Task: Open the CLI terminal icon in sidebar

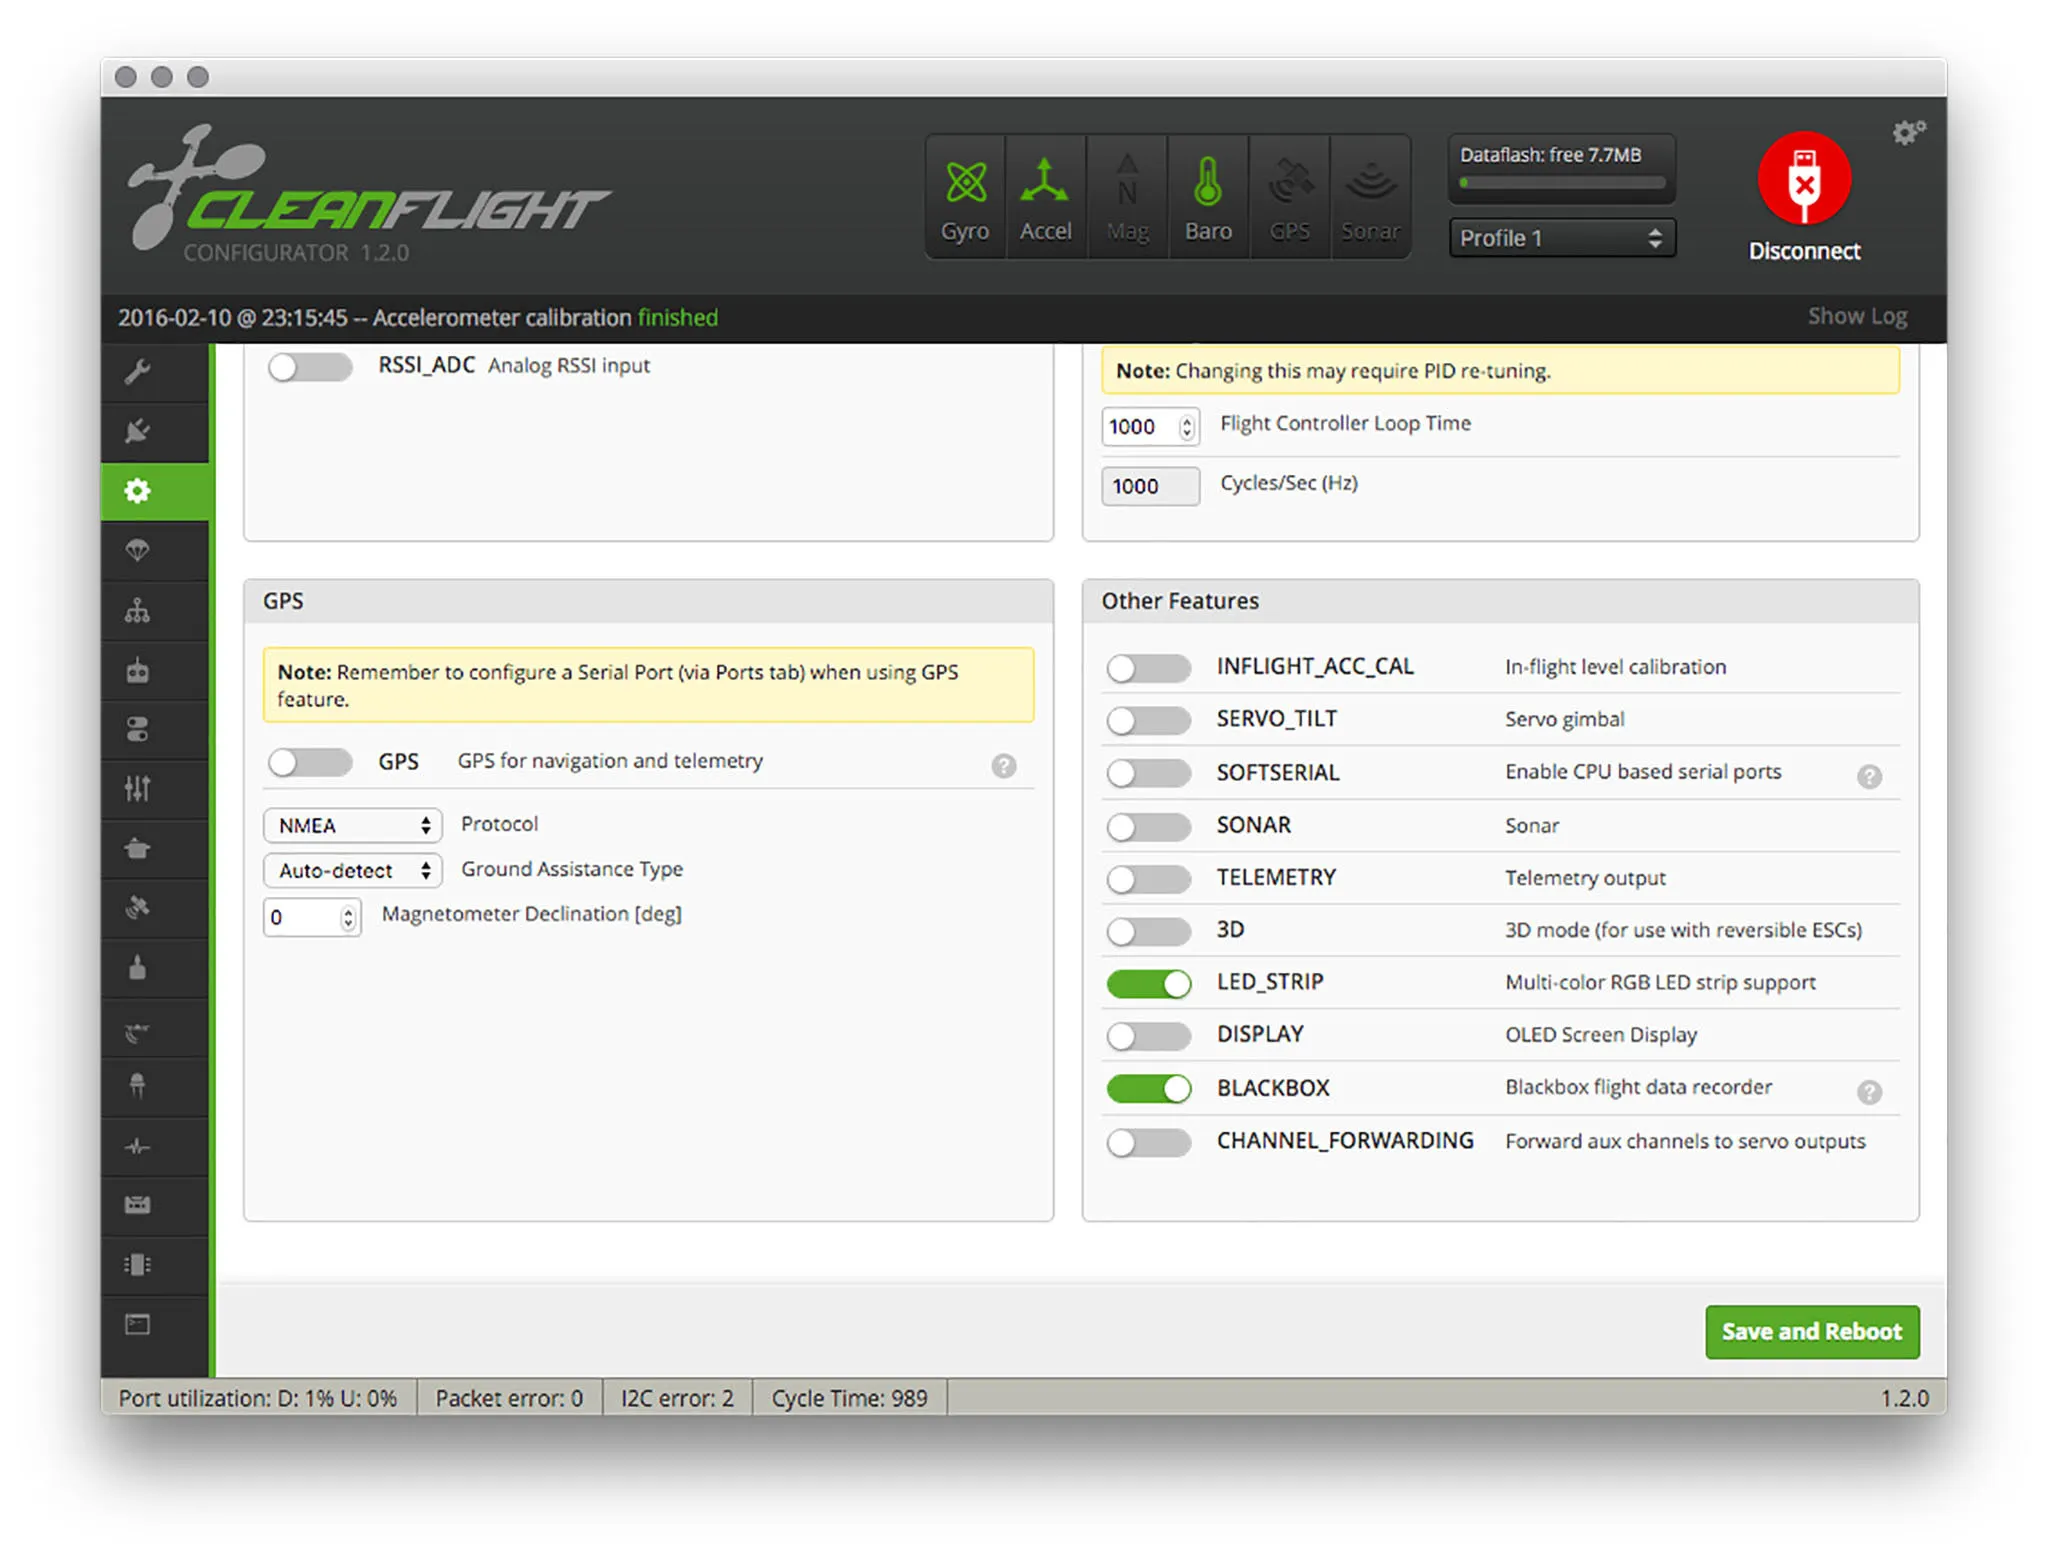Action: coord(138,1325)
